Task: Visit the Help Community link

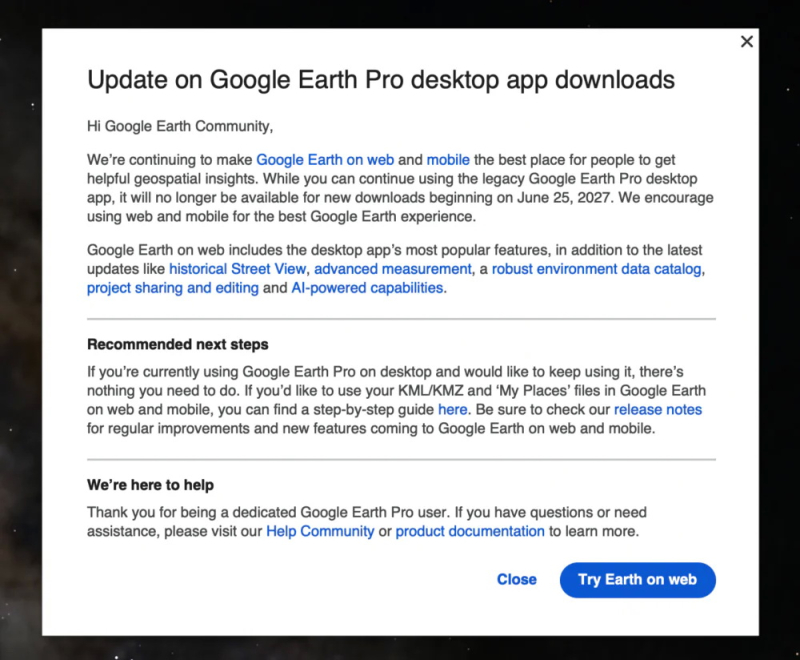Action: point(320,531)
